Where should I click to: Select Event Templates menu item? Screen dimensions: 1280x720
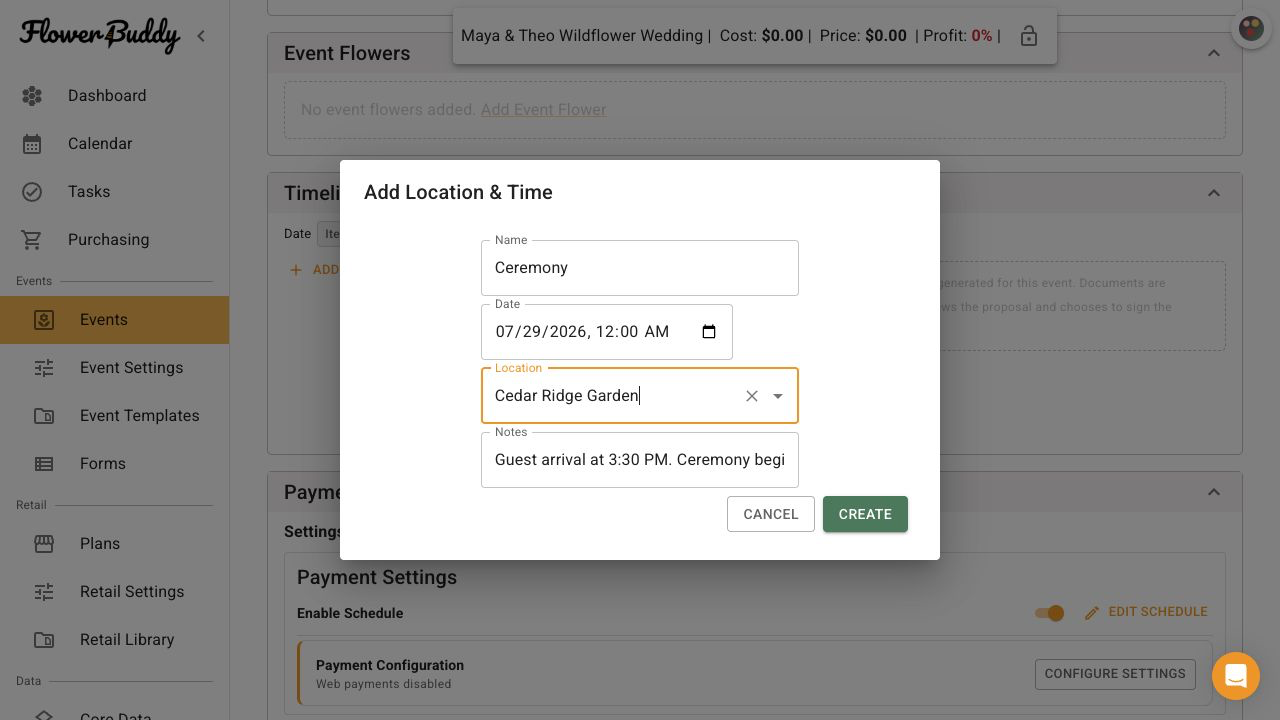[x=114, y=416]
